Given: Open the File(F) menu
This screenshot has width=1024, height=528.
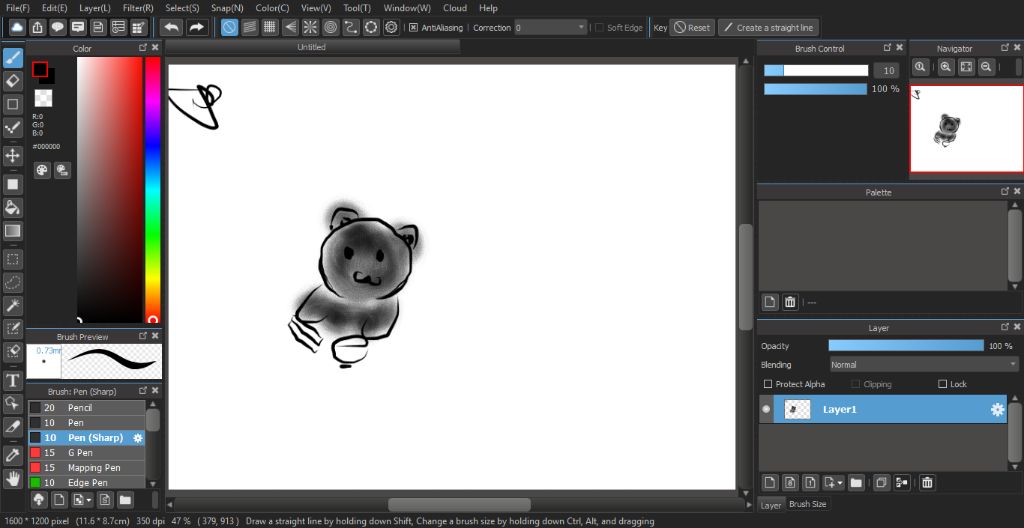Looking at the screenshot, I should [18, 8].
